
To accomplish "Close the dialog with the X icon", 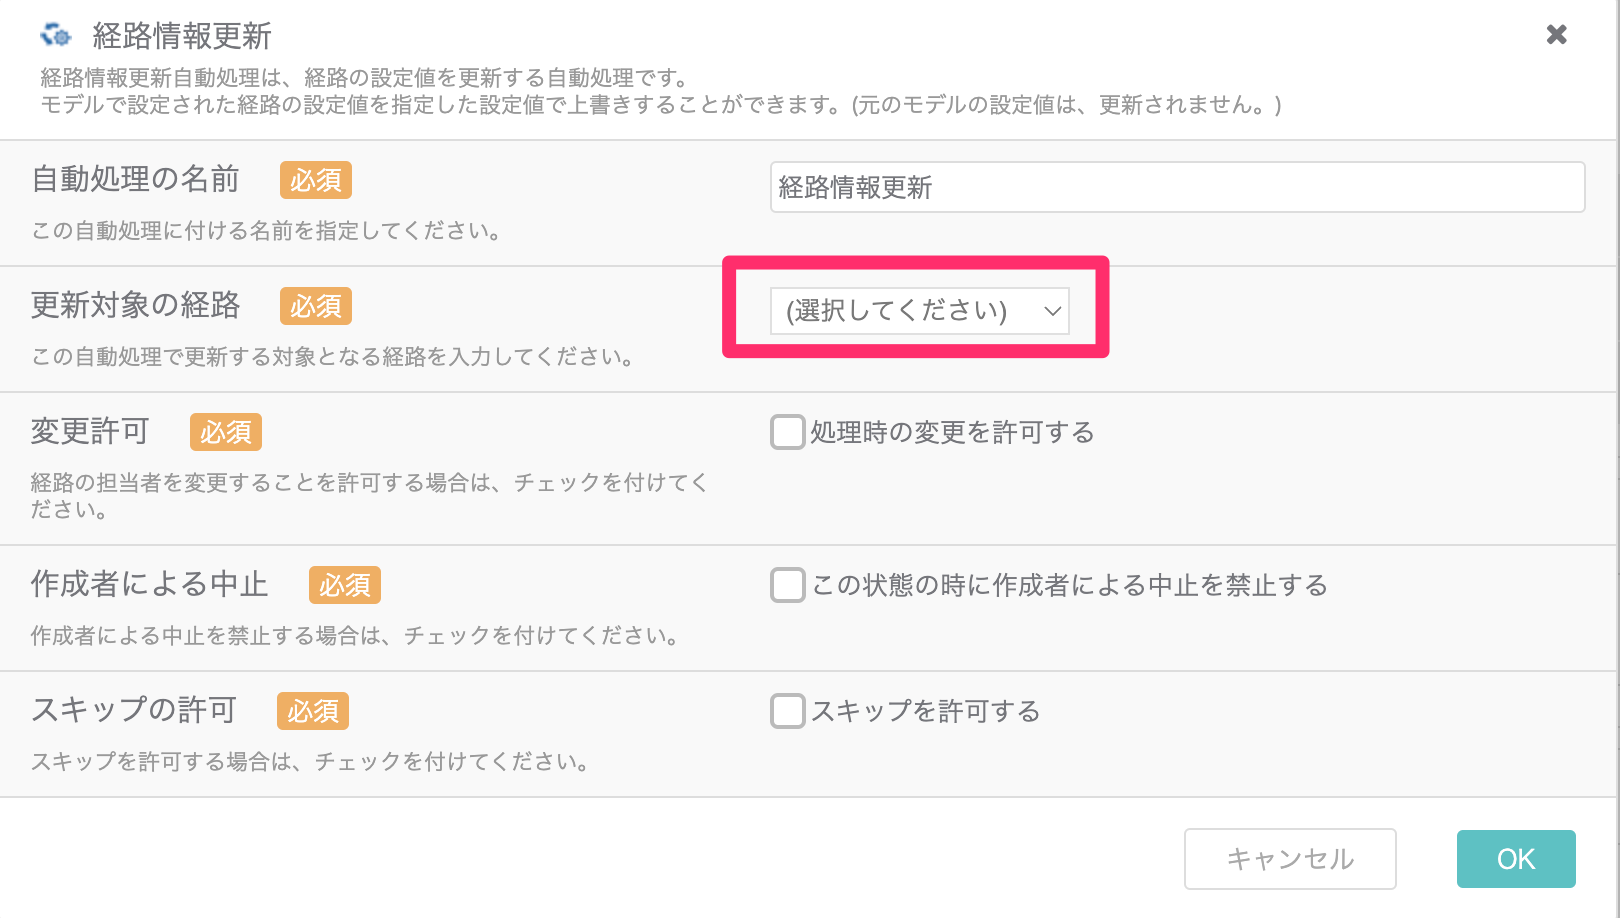I will [1556, 35].
